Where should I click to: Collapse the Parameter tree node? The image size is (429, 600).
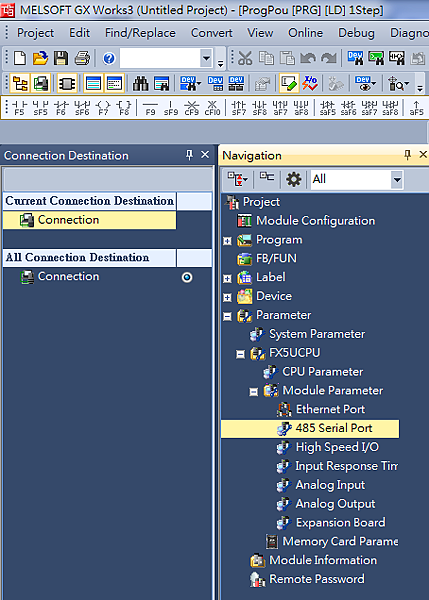point(227,316)
